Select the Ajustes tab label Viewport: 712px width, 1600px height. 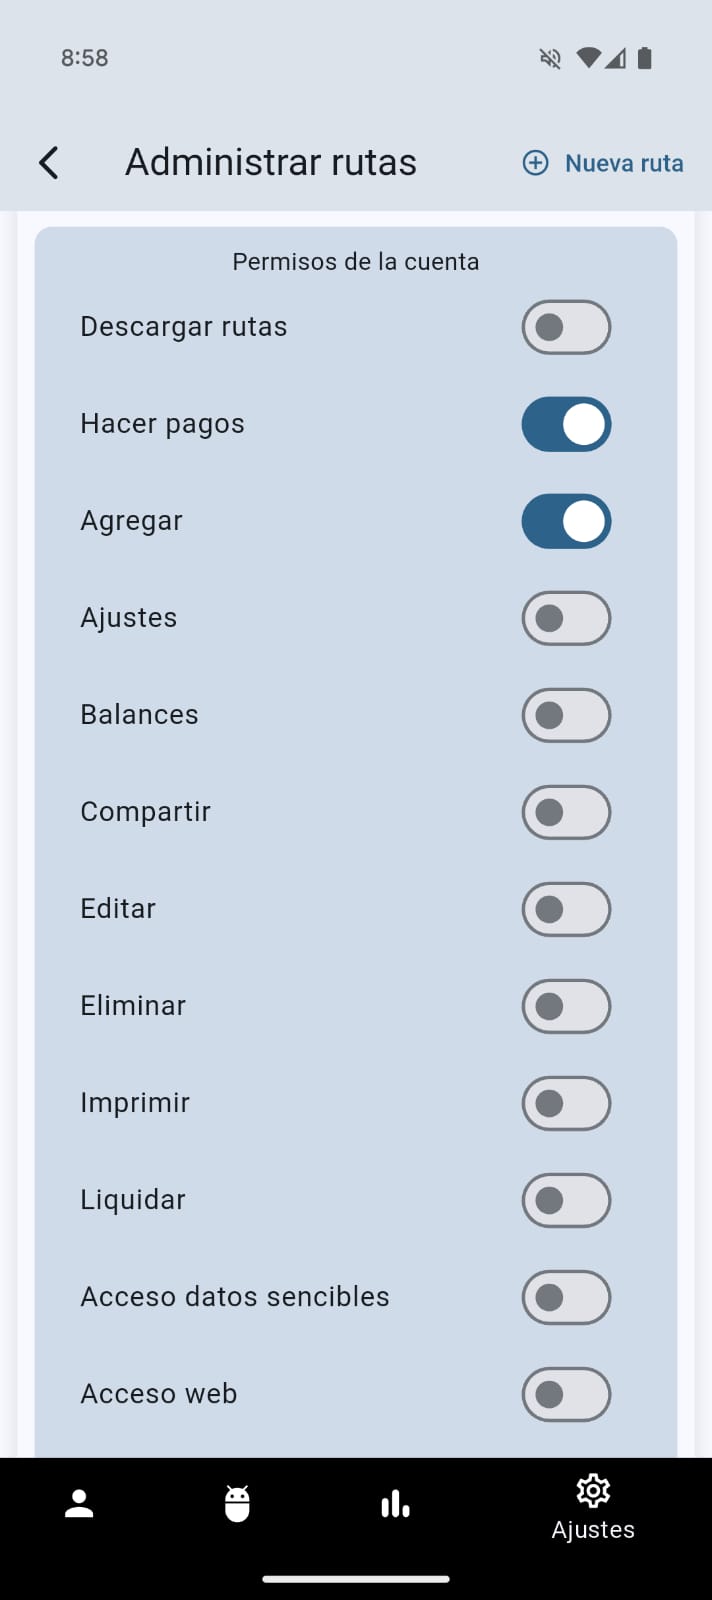[x=593, y=1530]
